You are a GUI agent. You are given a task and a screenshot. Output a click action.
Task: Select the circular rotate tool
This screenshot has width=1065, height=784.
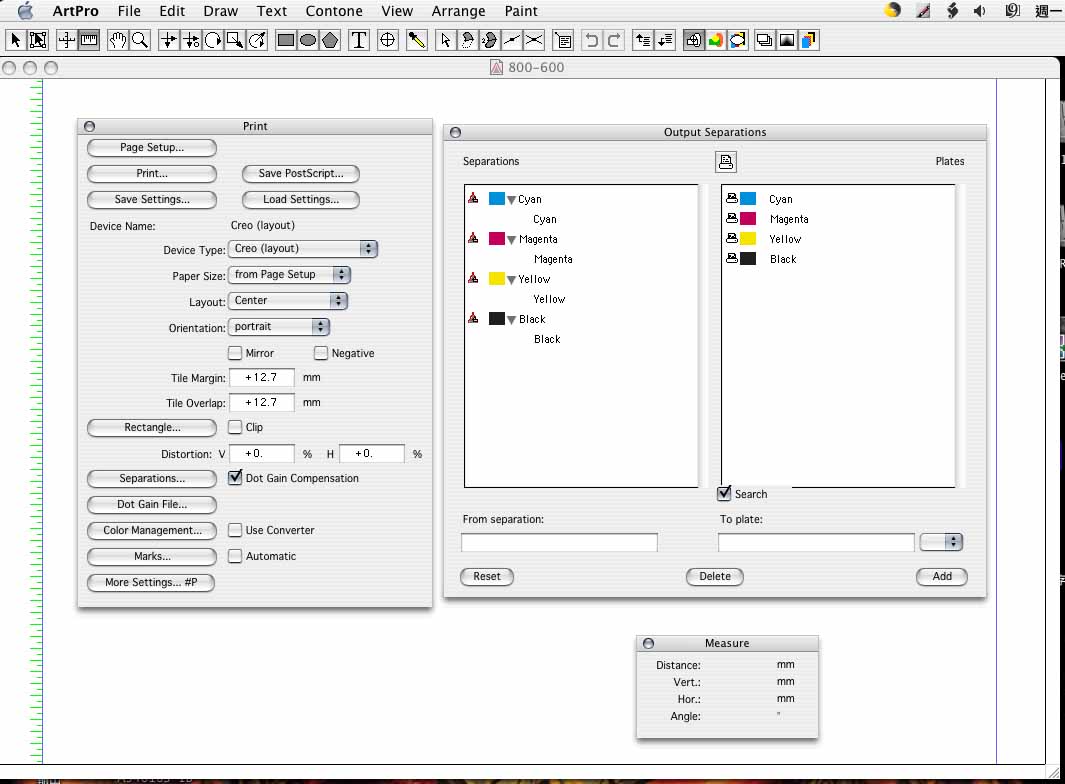pos(213,40)
